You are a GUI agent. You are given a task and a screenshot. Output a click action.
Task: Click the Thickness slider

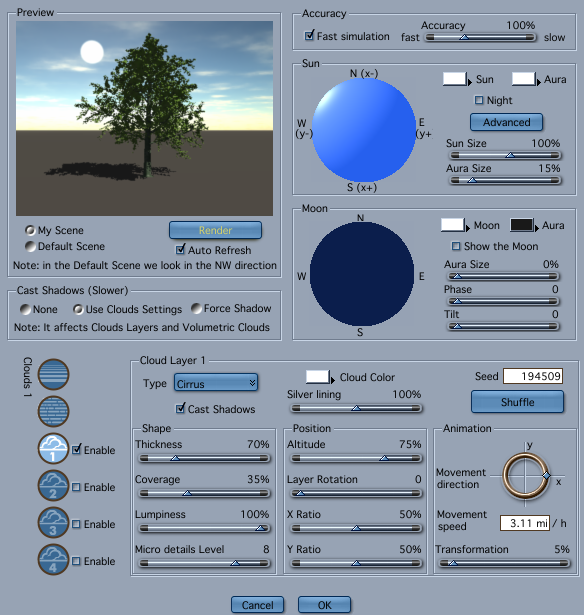(x=204, y=458)
